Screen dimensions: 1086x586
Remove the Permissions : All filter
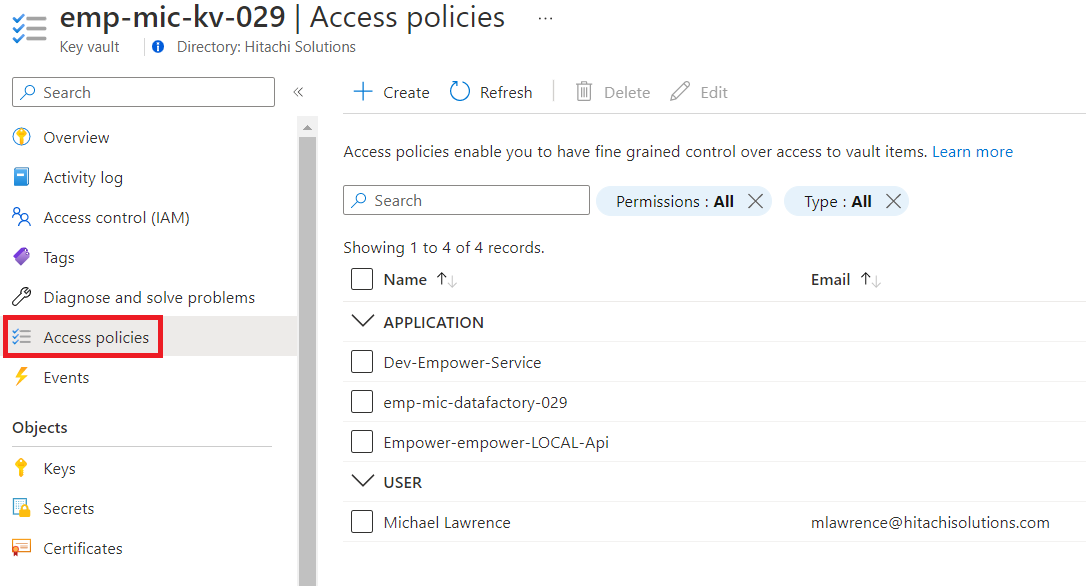pos(756,202)
